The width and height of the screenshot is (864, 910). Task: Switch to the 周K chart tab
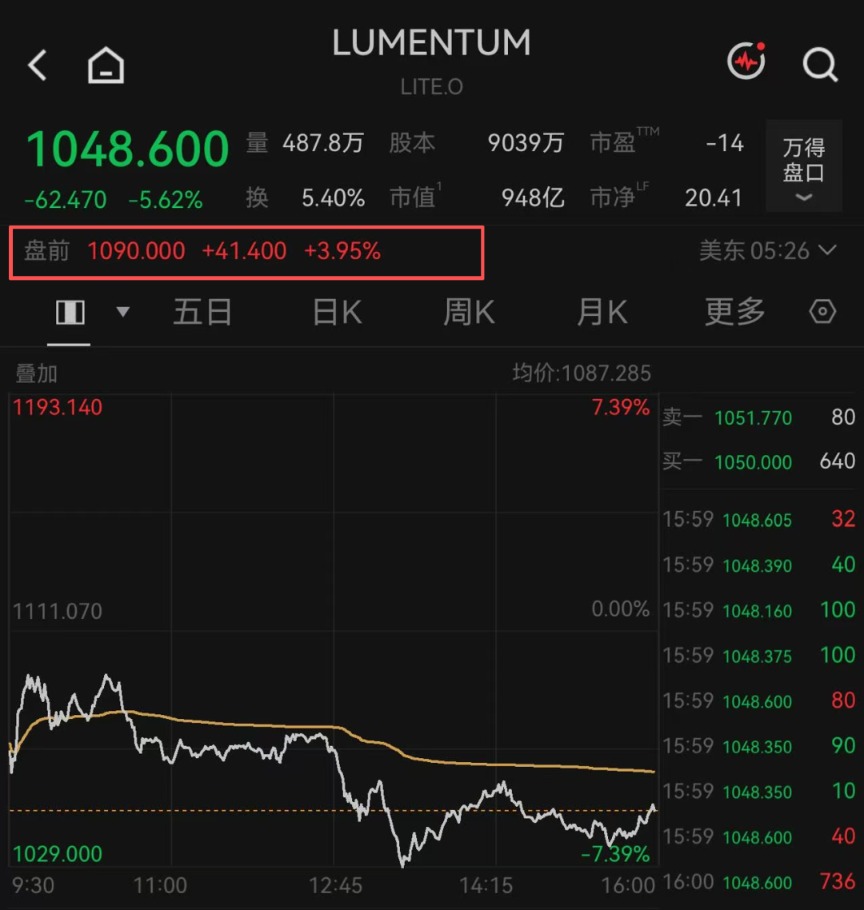(x=469, y=312)
